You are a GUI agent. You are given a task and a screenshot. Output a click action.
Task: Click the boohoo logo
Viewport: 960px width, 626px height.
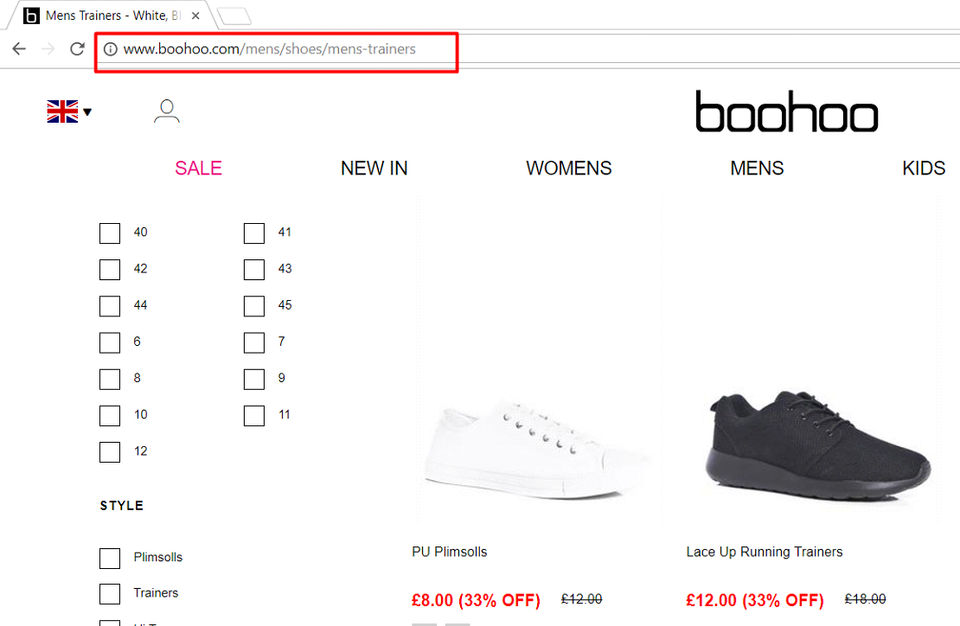(786, 112)
